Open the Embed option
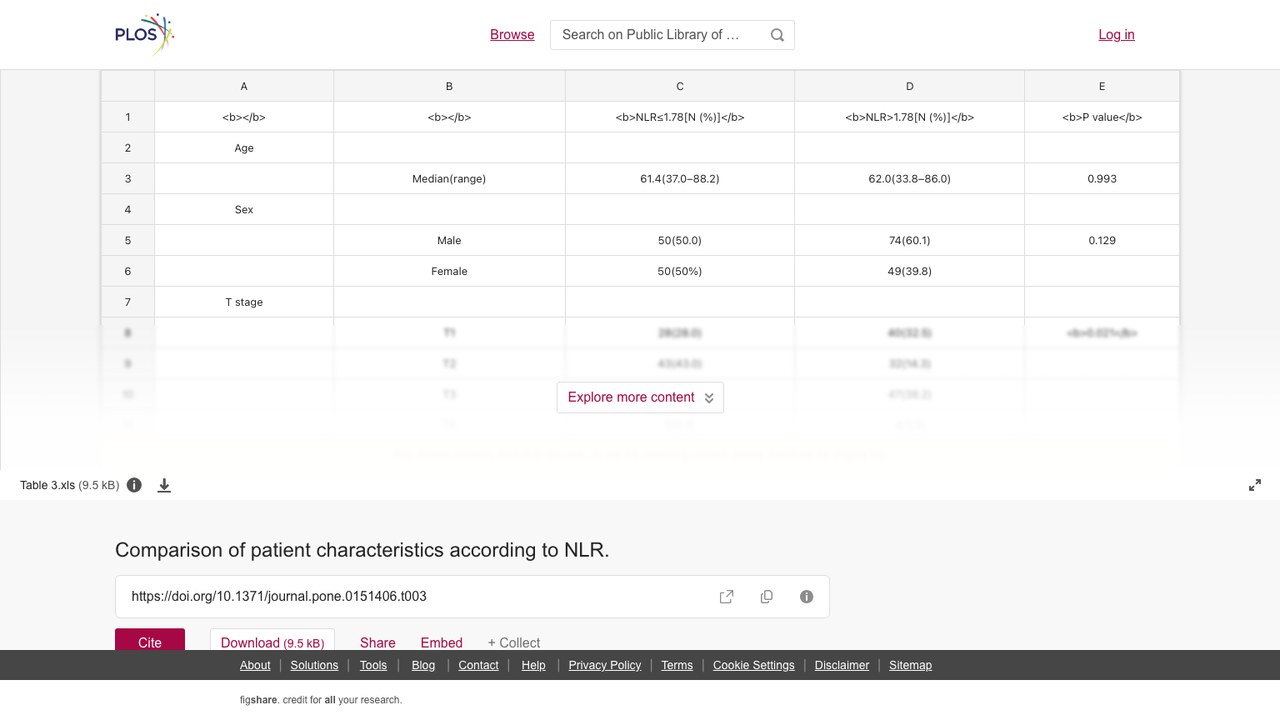This screenshot has height=720, width=1280. click(441, 643)
